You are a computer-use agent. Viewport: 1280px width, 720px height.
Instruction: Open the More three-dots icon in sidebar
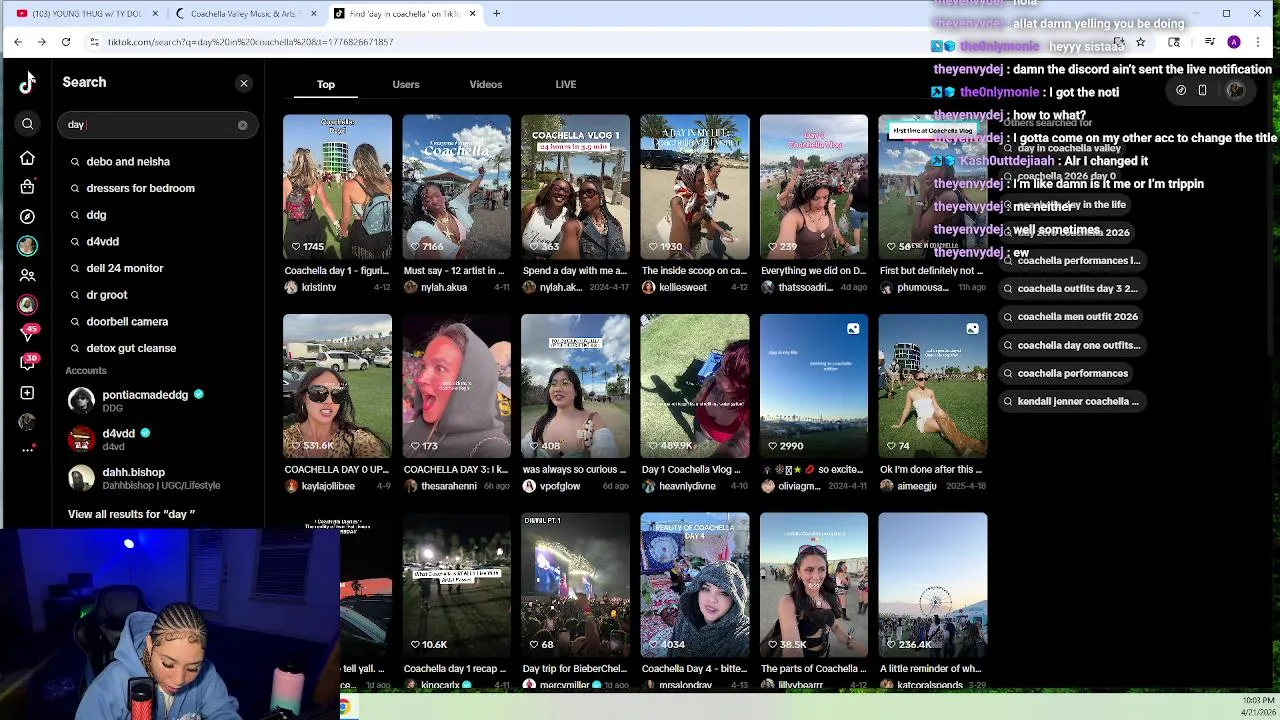27,450
